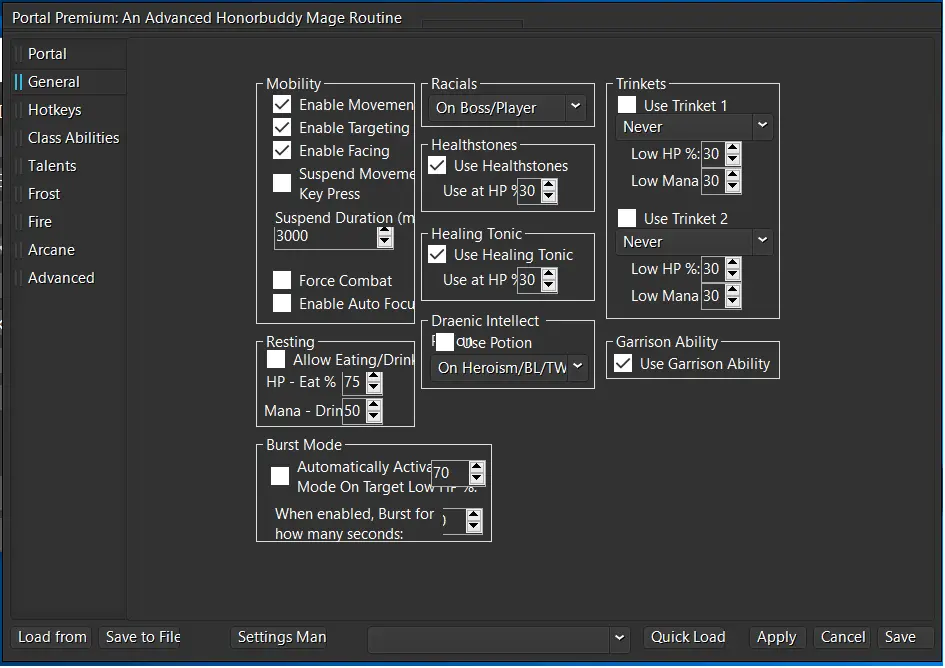The width and height of the screenshot is (945, 668).
Task: Toggle Use Healing Tonic checkbox
Action: (438, 254)
